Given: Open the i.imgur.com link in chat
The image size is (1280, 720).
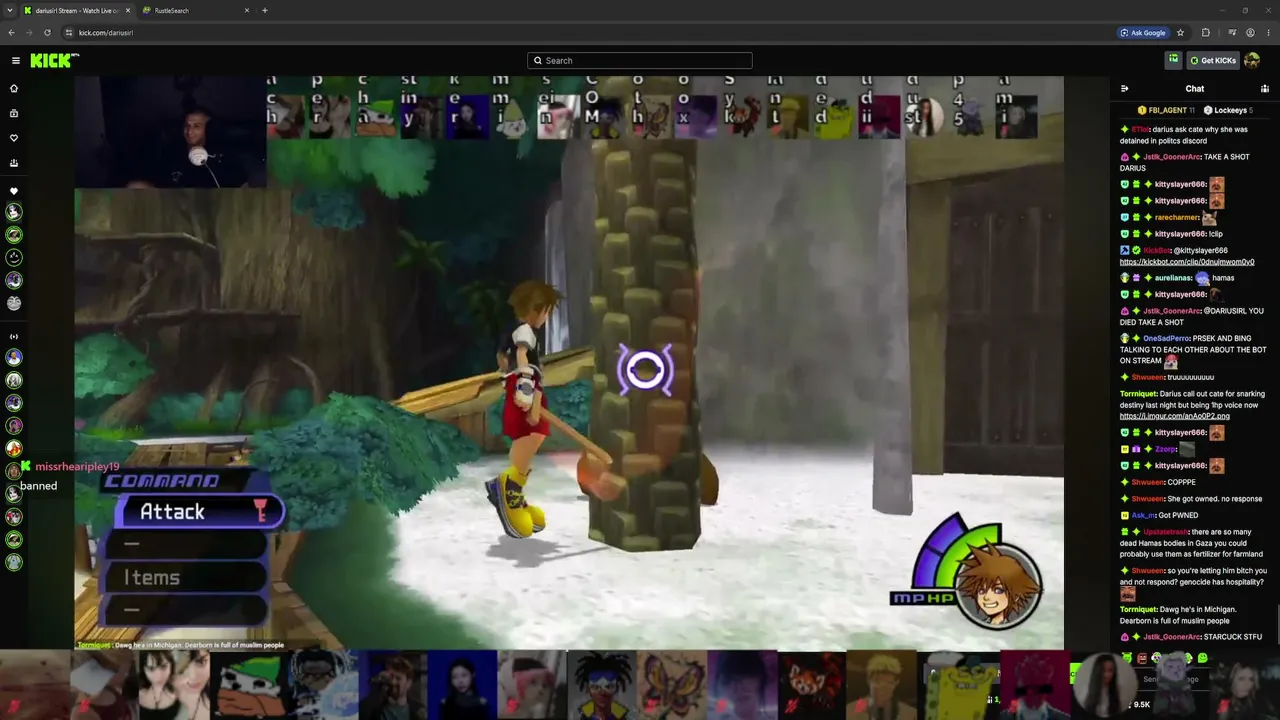Looking at the screenshot, I should point(1175,416).
